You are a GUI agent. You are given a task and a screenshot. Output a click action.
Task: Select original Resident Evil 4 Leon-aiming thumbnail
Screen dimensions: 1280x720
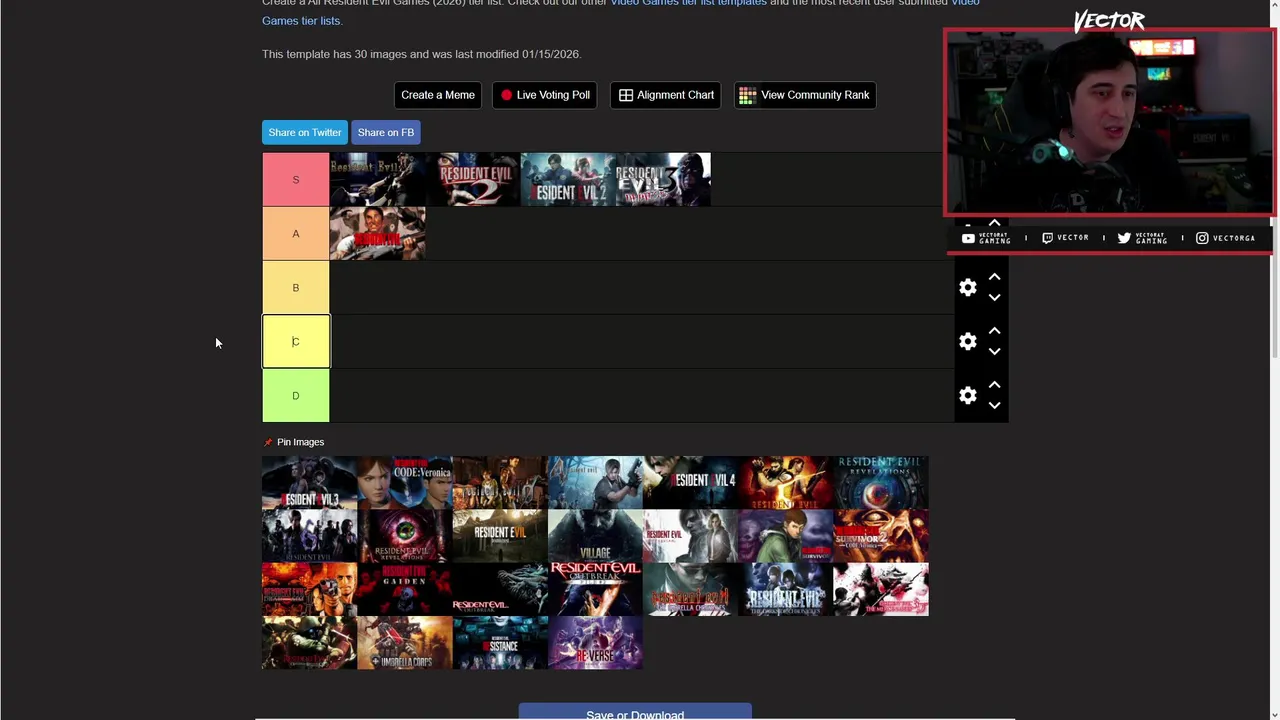(595, 483)
